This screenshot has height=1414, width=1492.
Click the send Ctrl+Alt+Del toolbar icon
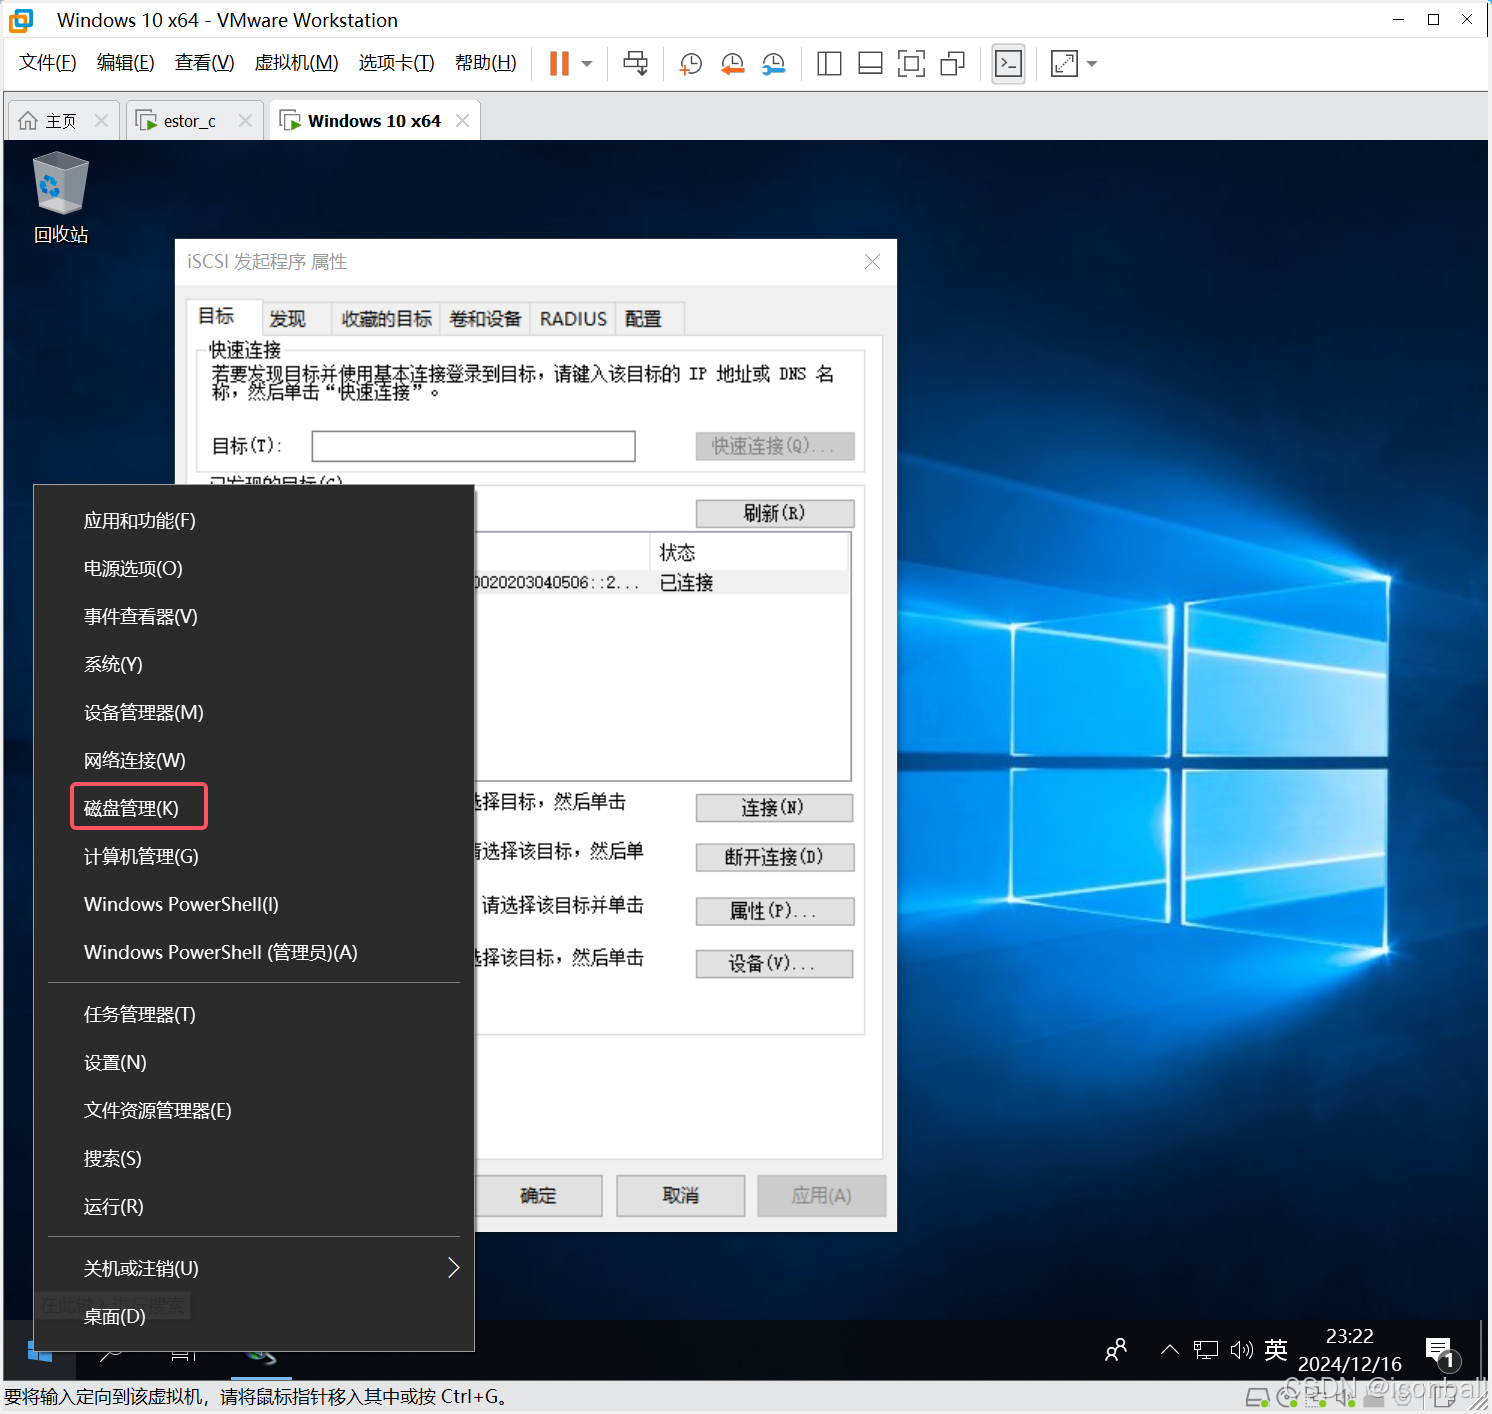click(635, 64)
